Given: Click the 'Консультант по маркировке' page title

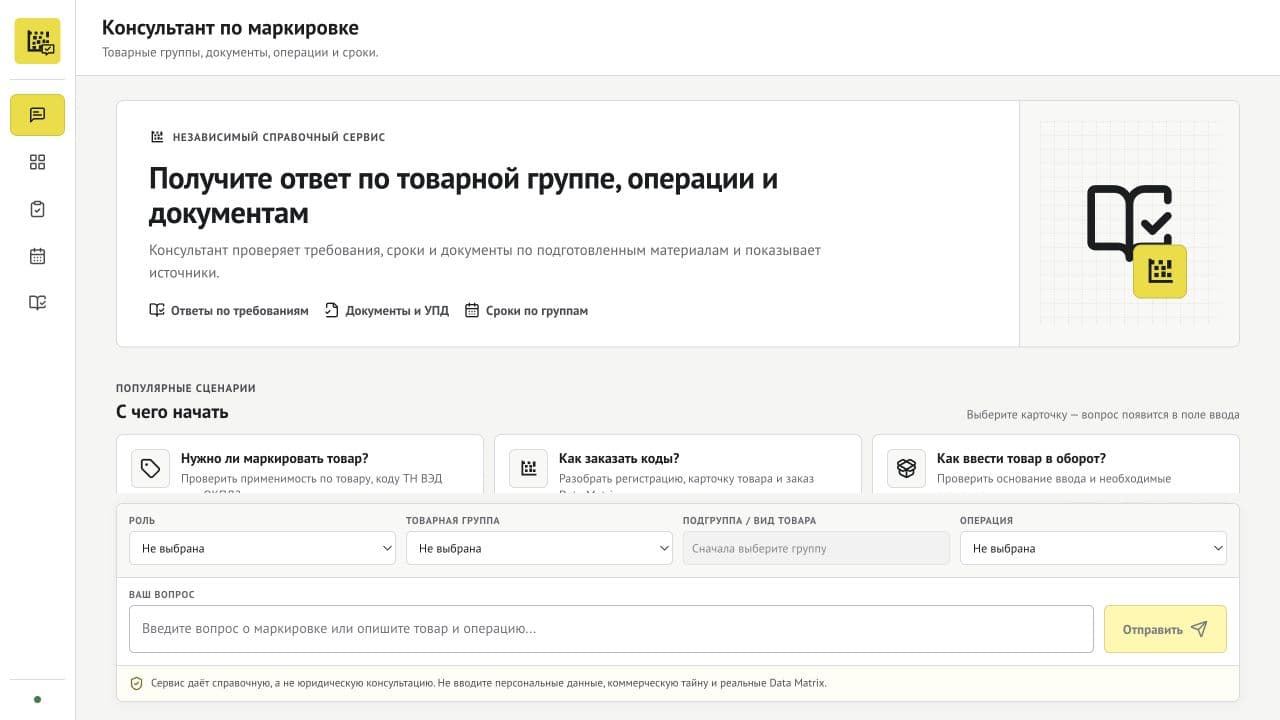Looking at the screenshot, I should (x=230, y=28).
